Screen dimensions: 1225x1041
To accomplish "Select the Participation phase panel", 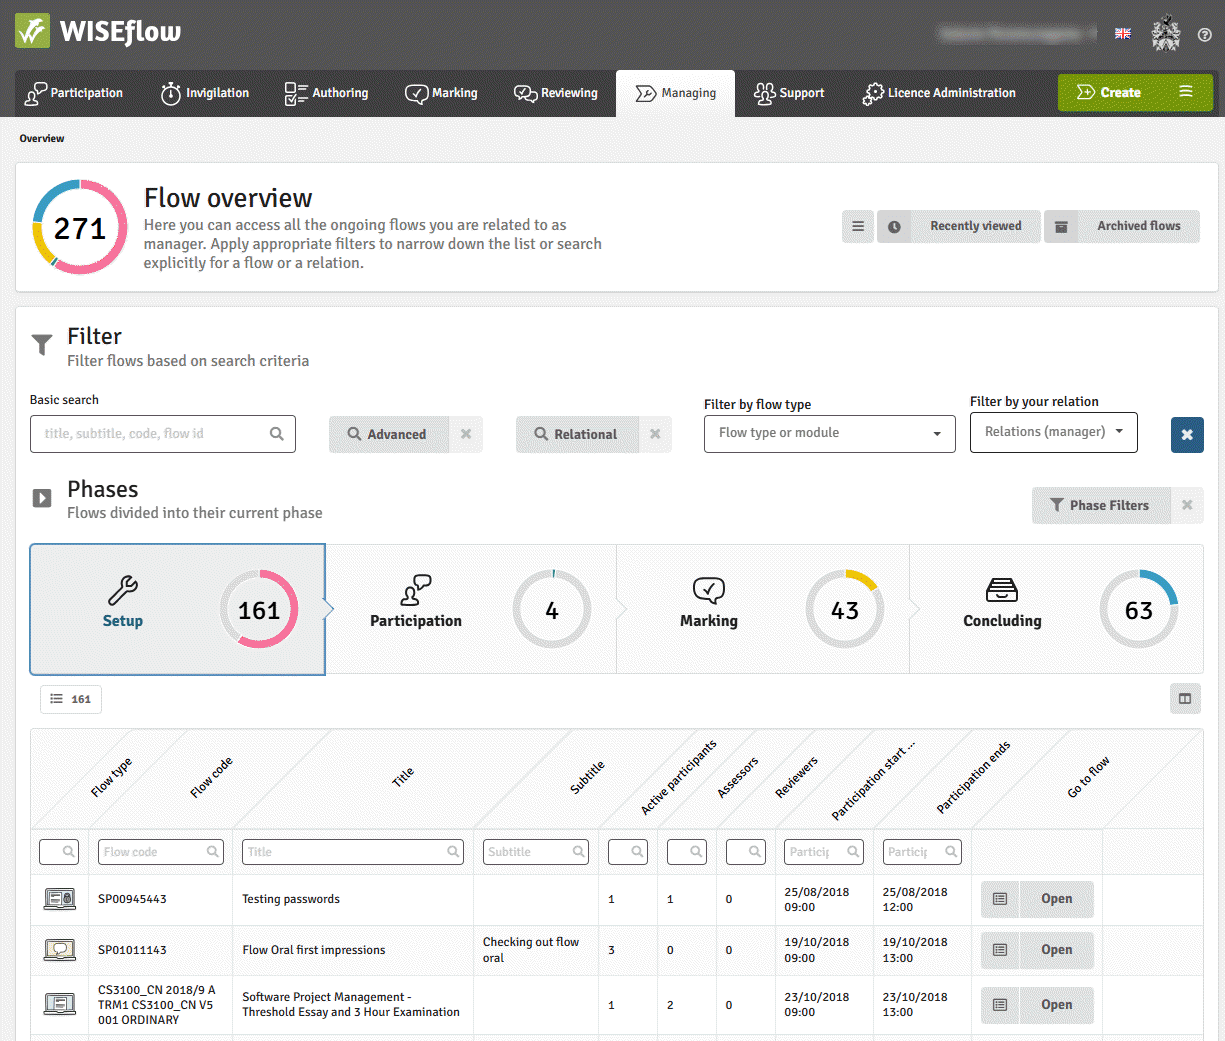I will point(470,609).
